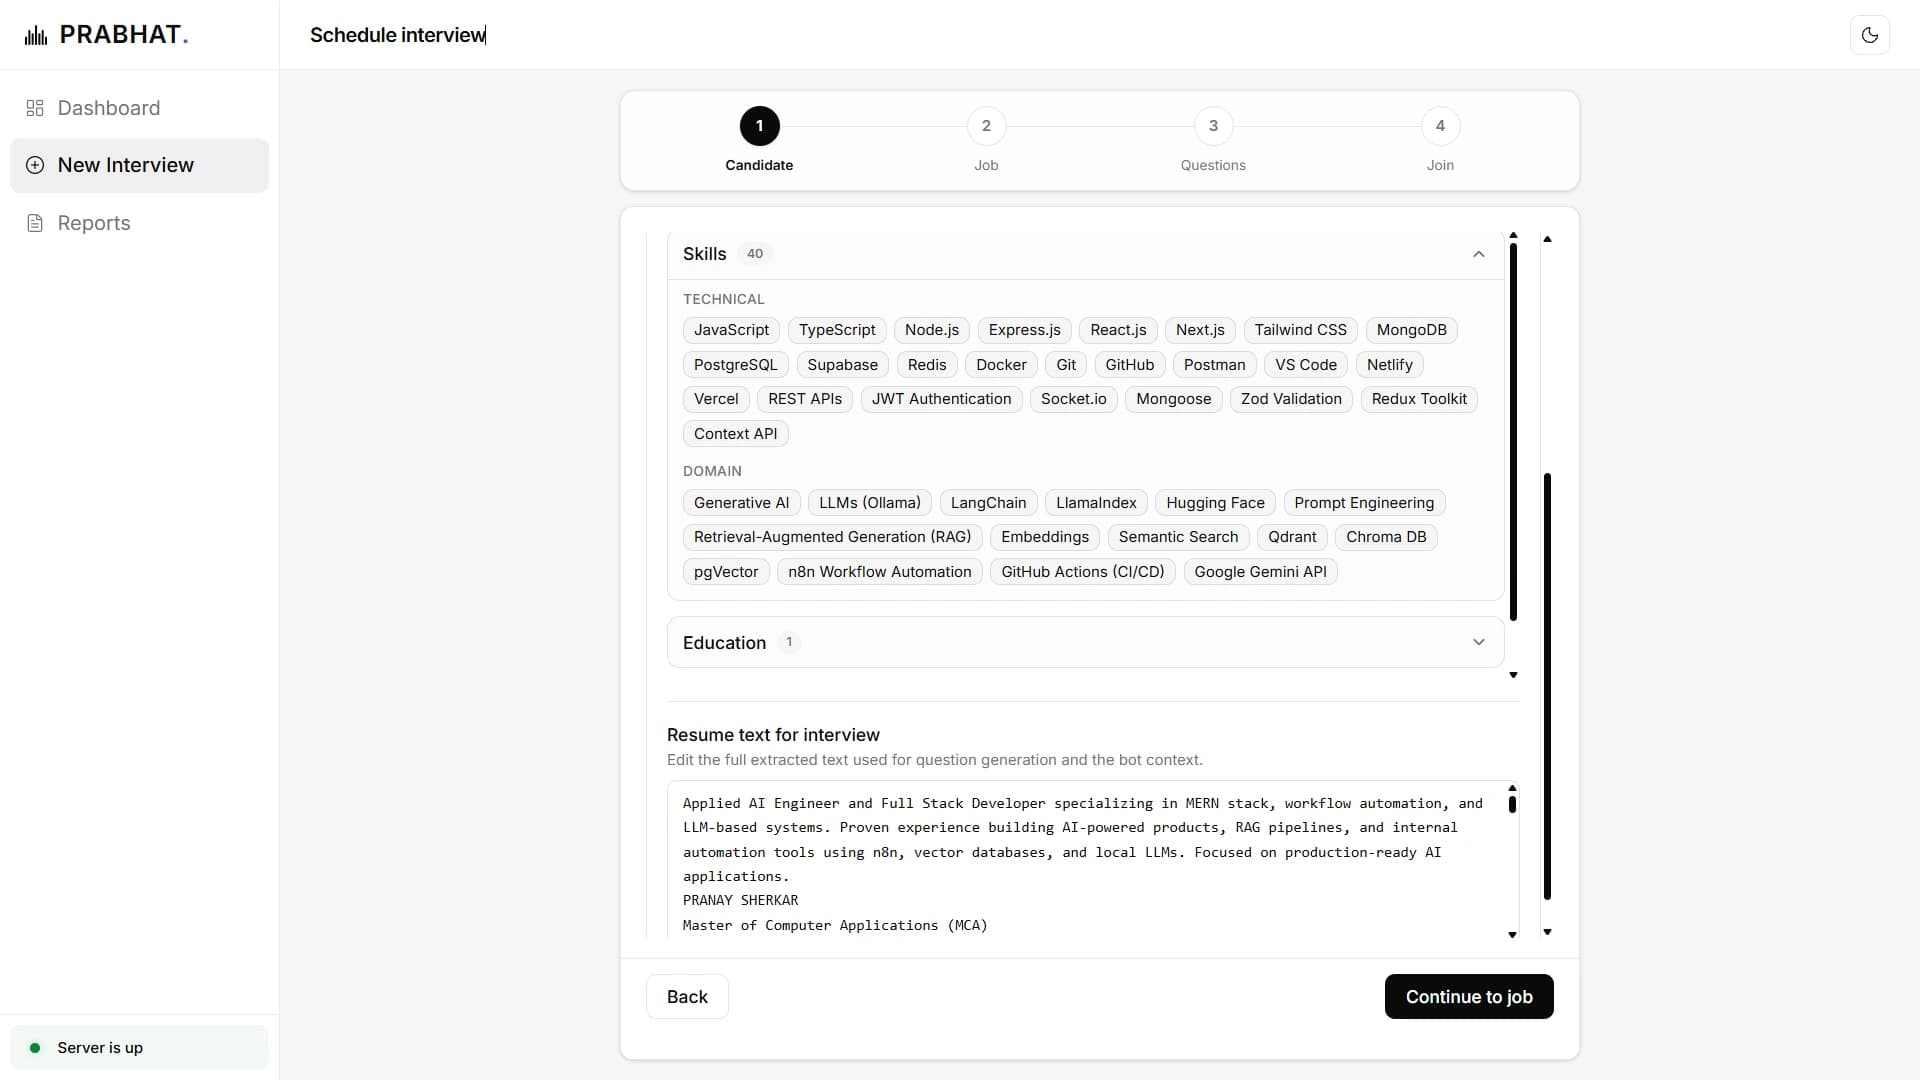Click the Mongoose skill tag
Image resolution: width=1920 pixels, height=1080 pixels.
[1174, 399]
